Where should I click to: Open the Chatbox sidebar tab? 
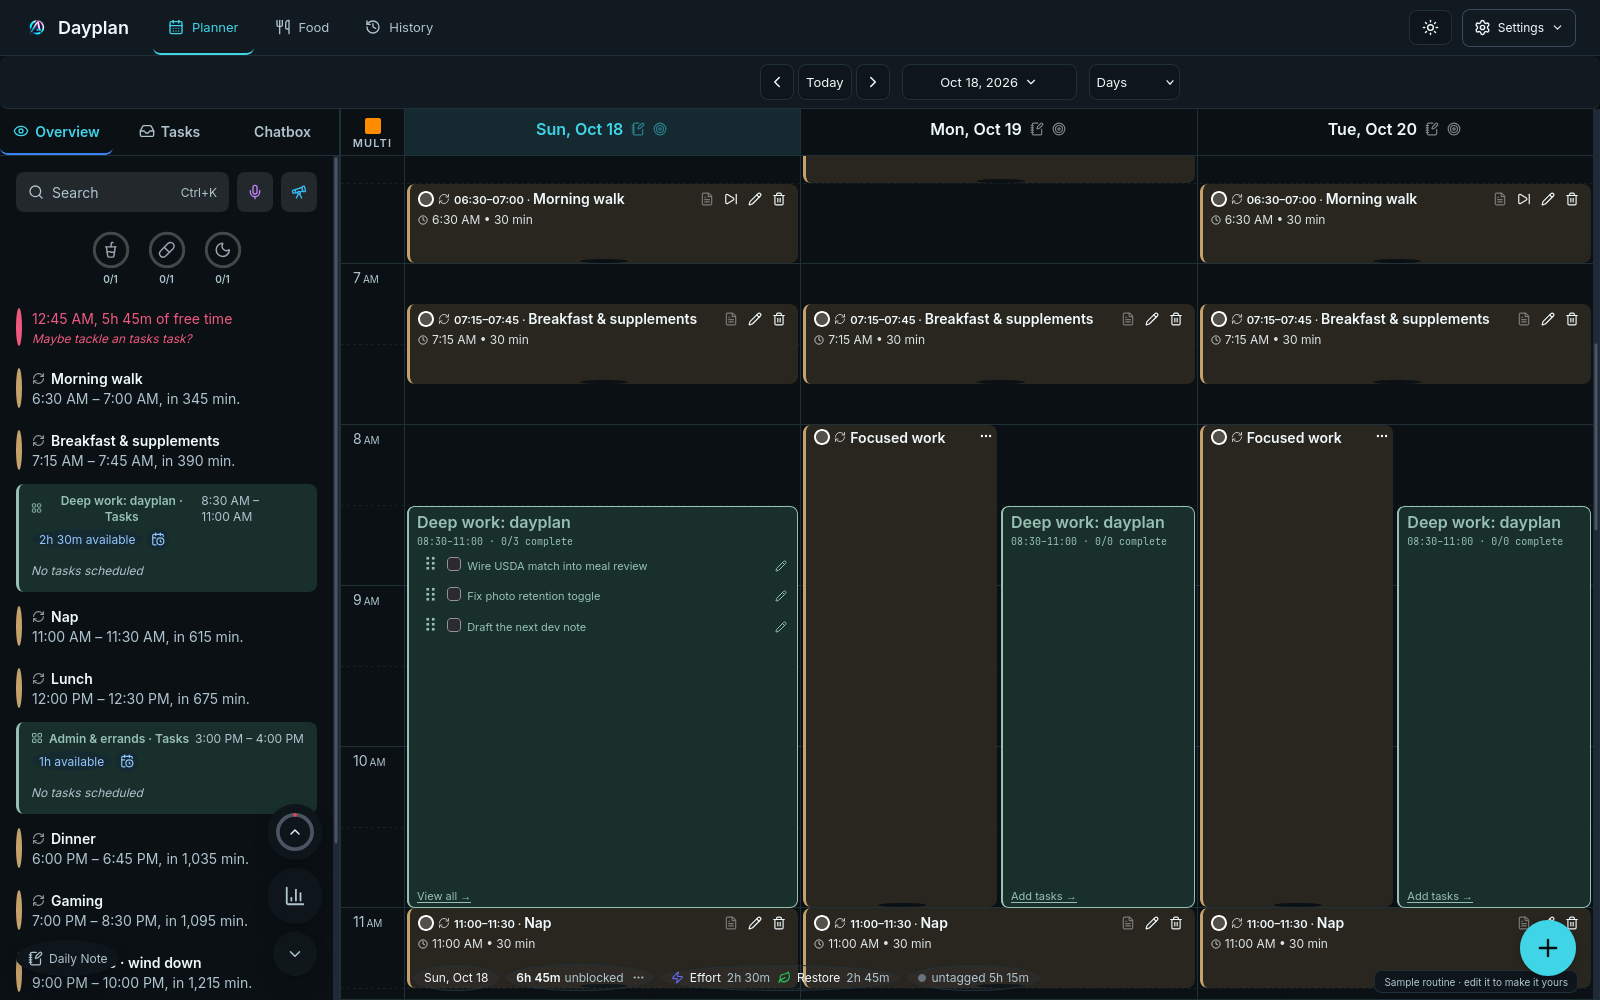[282, 132]
